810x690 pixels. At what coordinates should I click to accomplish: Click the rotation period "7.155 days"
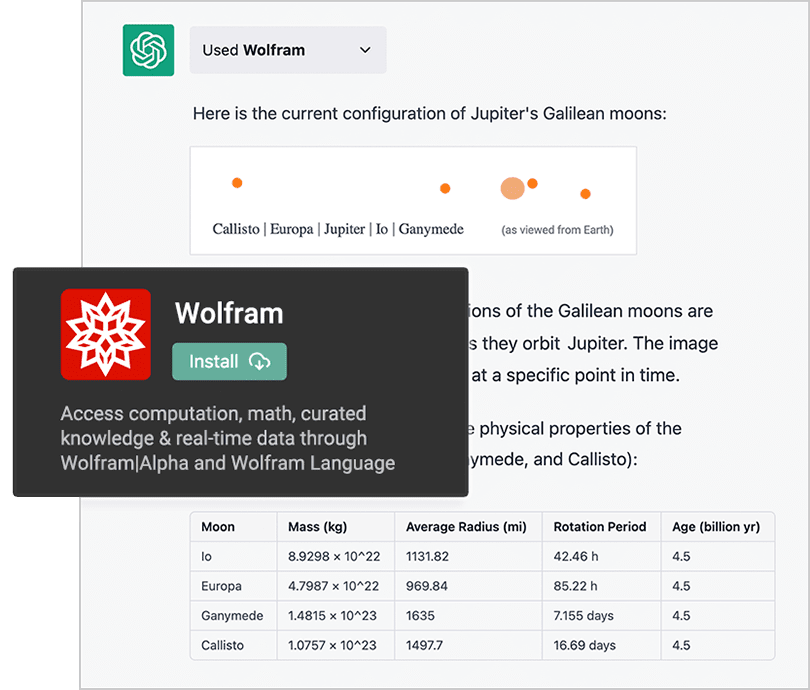tap(584, 616)
